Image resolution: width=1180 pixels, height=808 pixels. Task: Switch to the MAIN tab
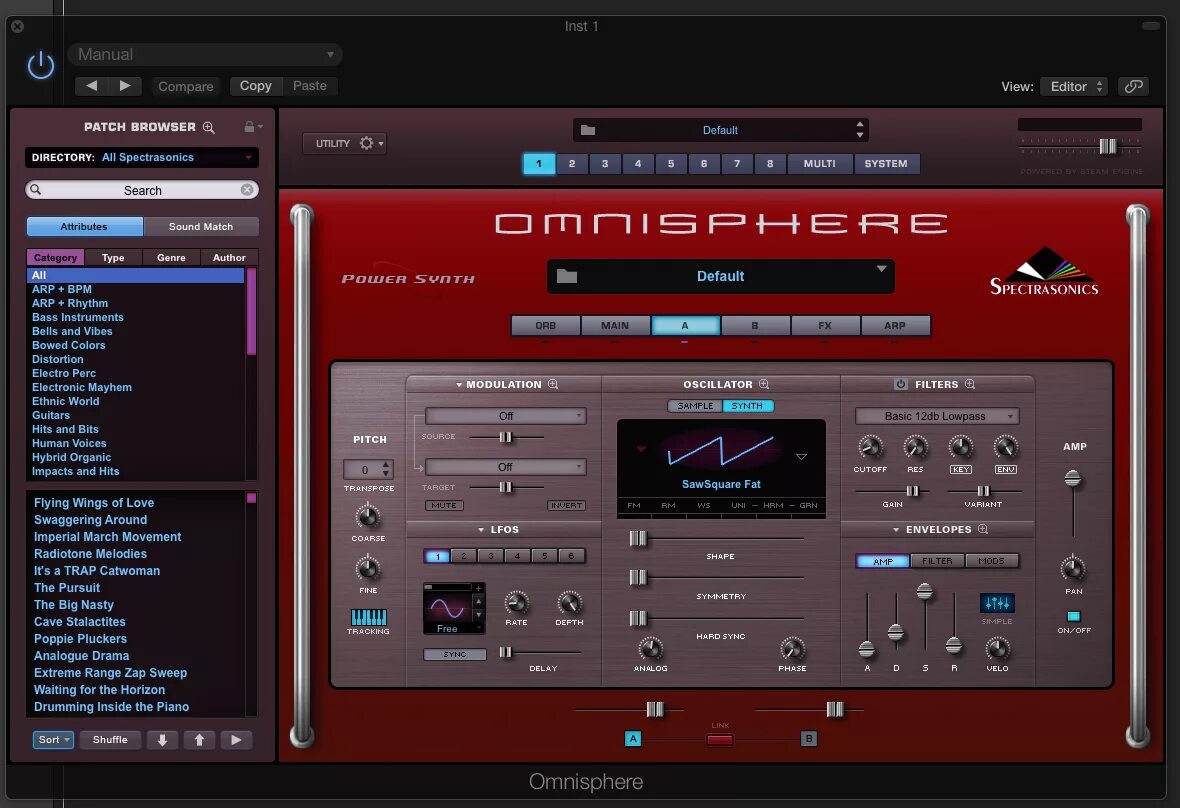point(615,325)
